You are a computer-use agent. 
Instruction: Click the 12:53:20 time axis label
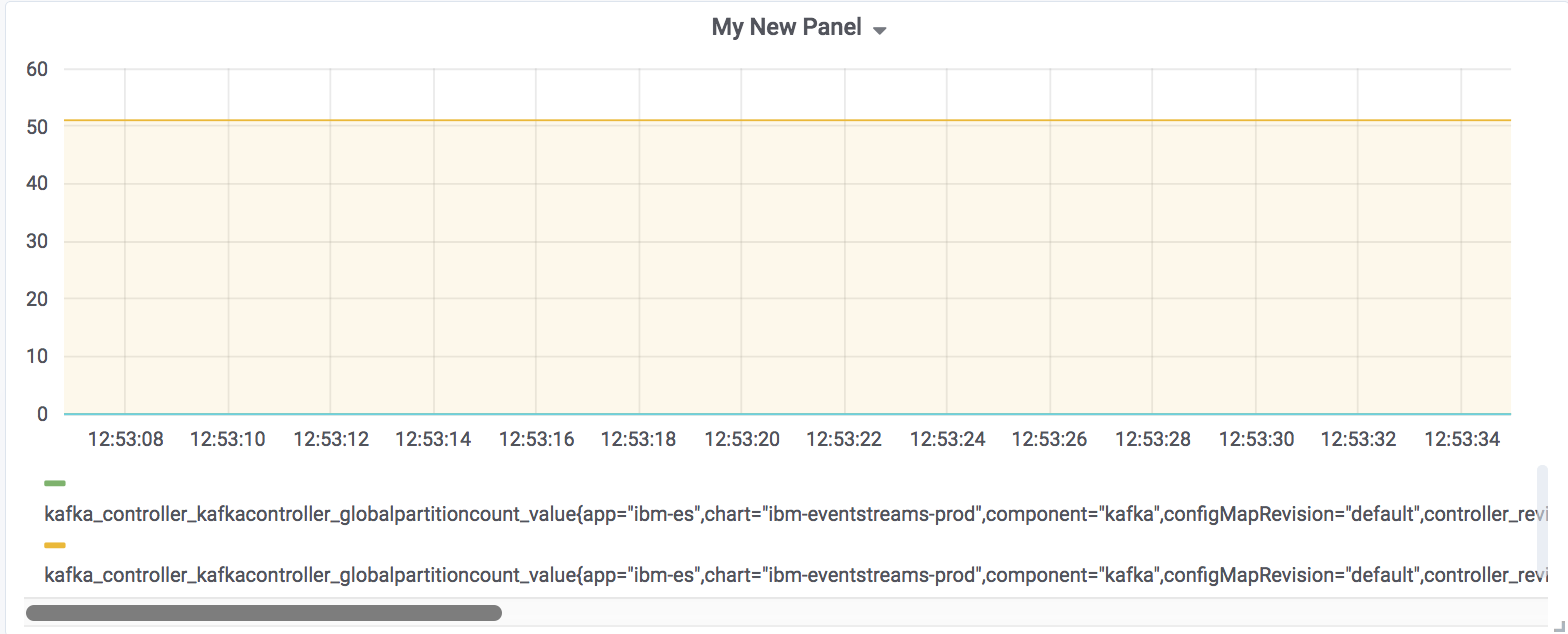pos(742,439)
